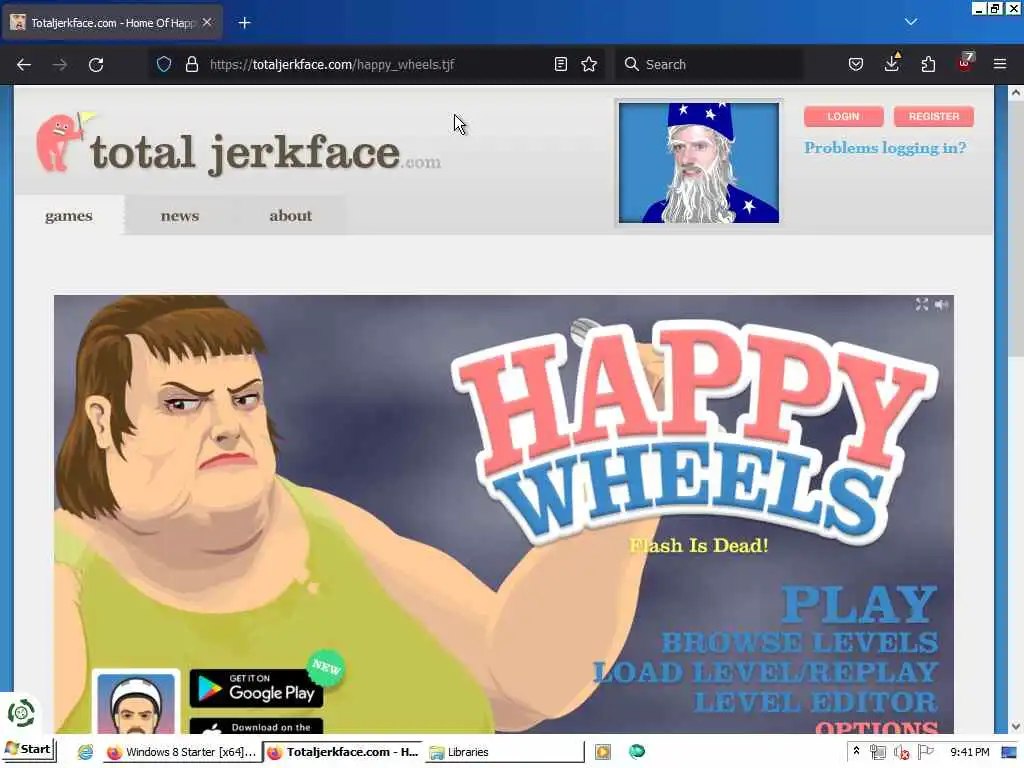Reload the page with the refresh icon

coord(96,65)
